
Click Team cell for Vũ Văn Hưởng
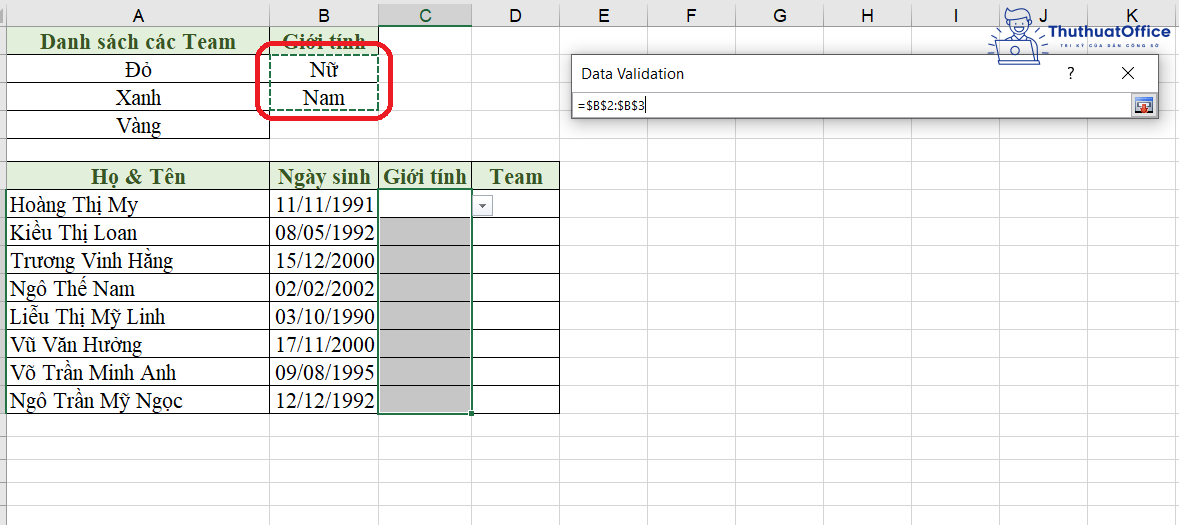point(516,344)
